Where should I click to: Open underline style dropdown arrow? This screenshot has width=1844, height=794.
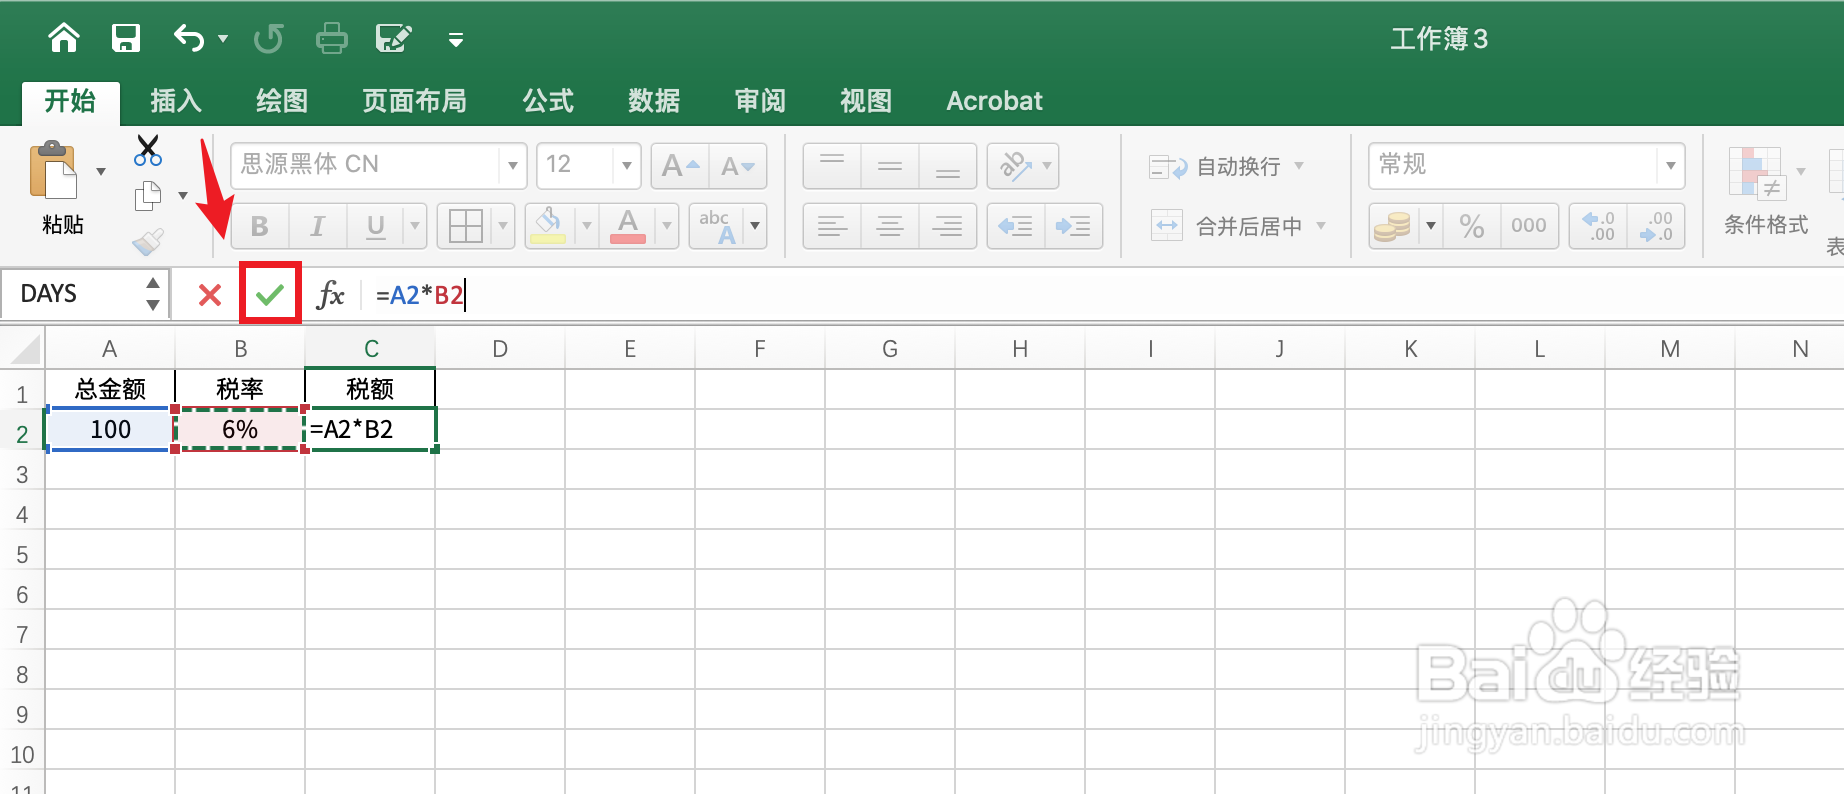[x=415, y=226]
